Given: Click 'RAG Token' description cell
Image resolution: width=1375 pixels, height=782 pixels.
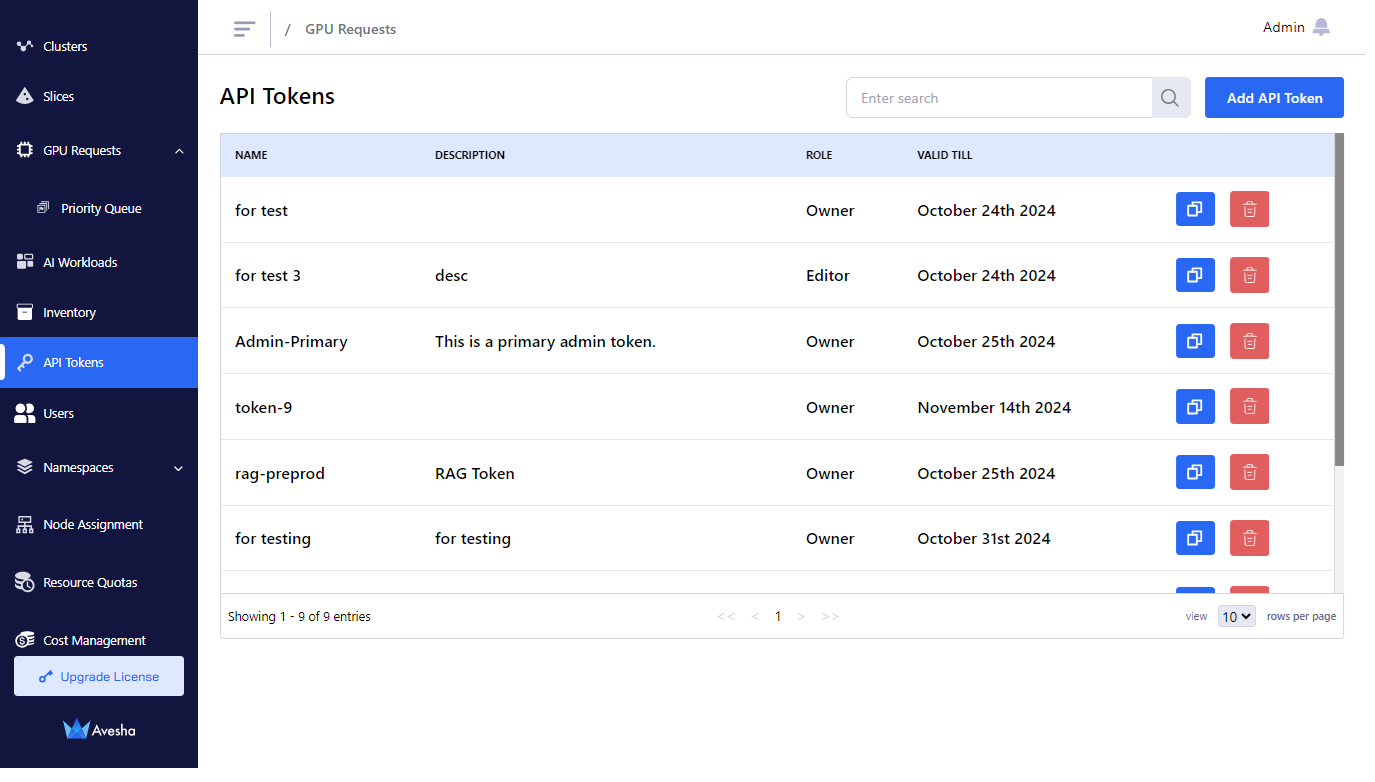Looking at the screenshot, I should pos(475,473).
